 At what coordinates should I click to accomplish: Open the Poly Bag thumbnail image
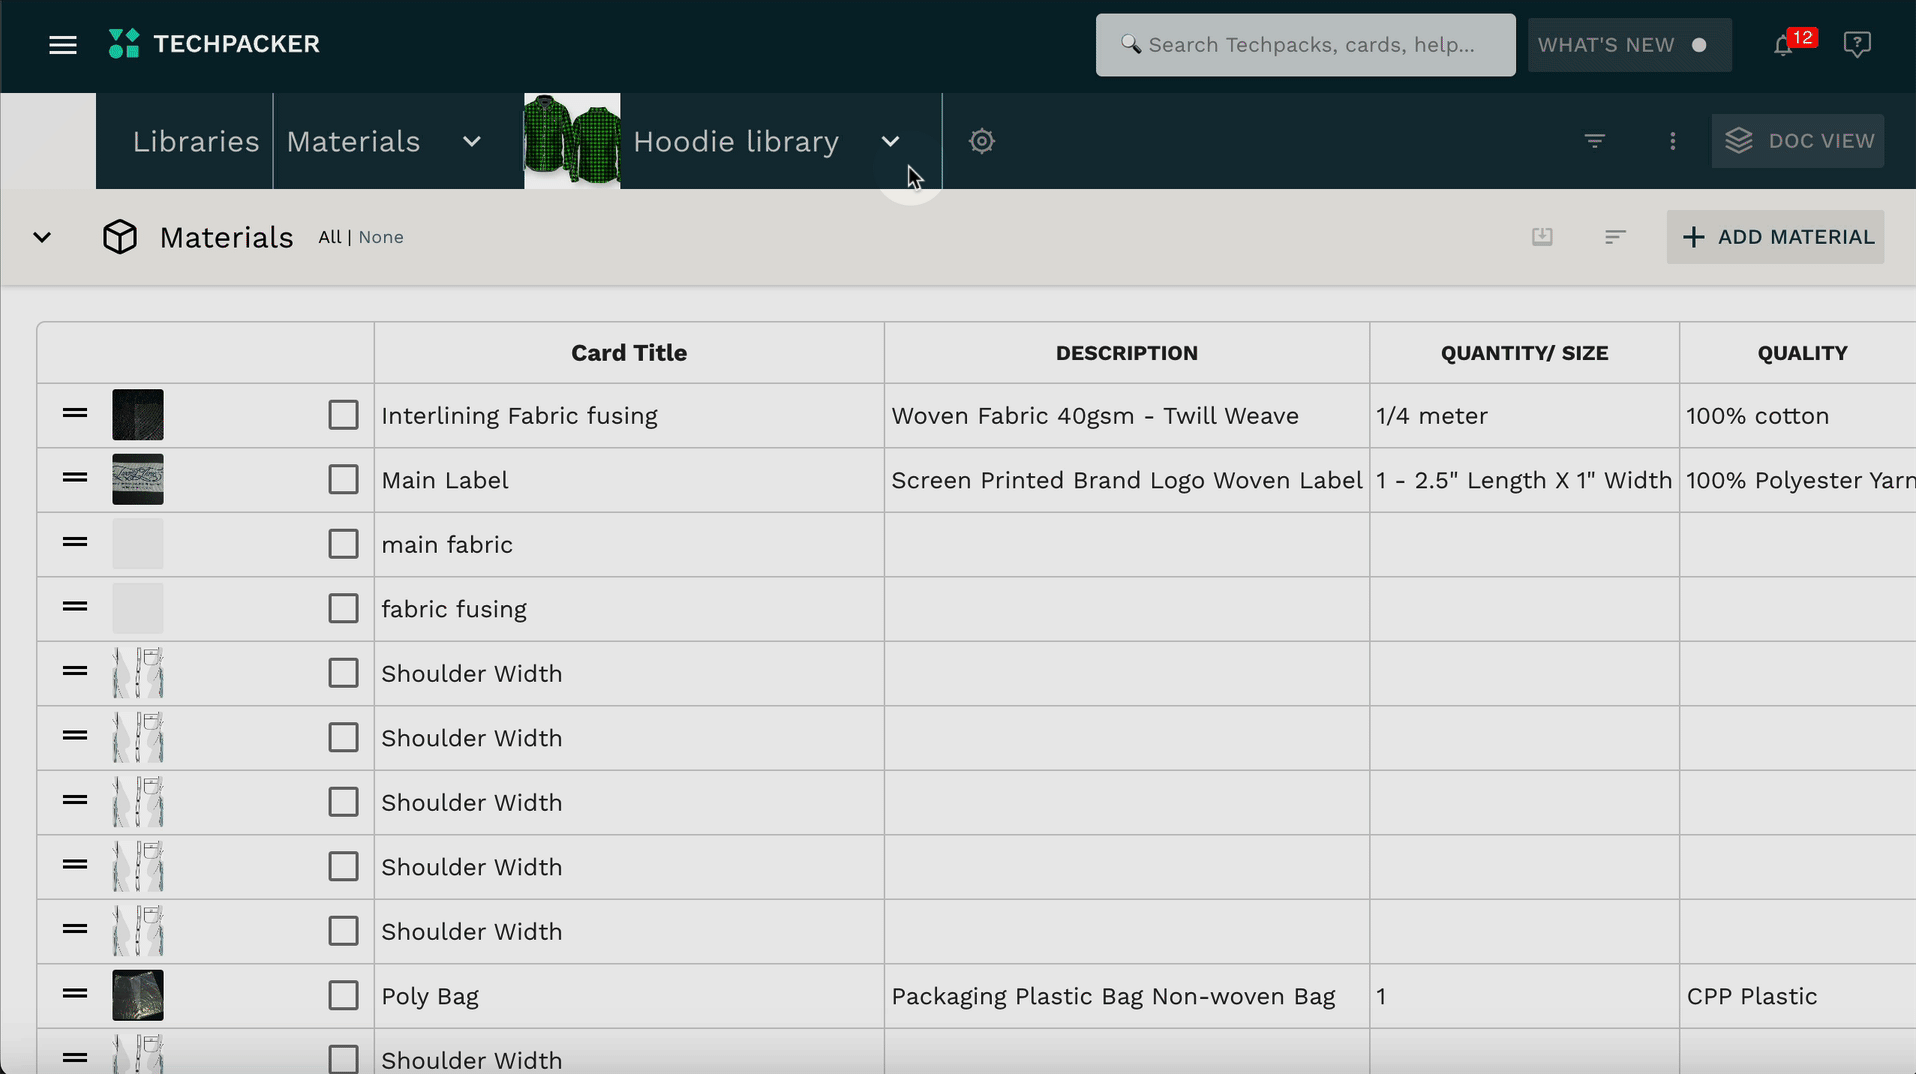pyautogui.click(x=138, y=995)
